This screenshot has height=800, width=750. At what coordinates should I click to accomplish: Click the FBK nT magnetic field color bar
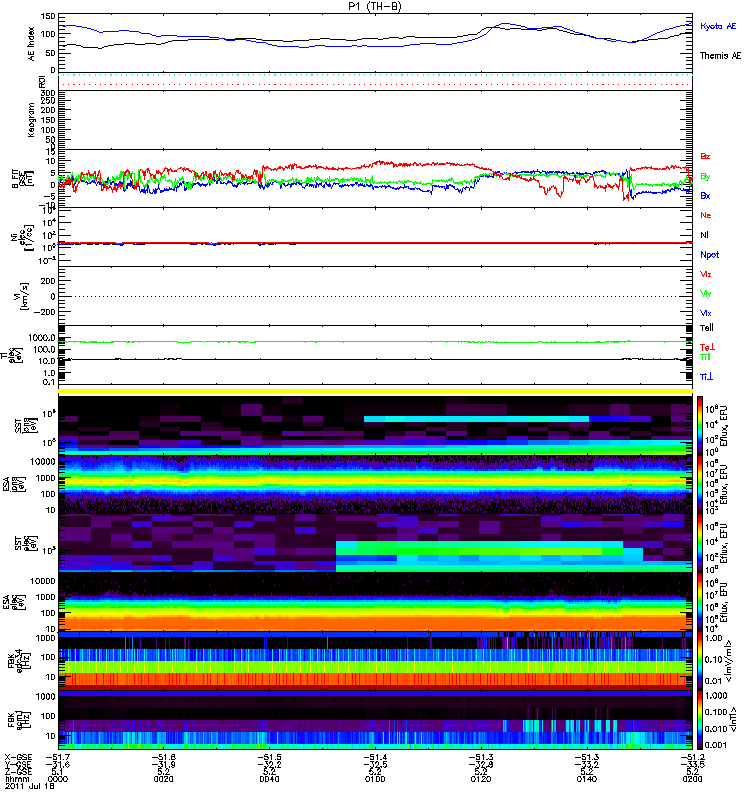pos(700,719)
